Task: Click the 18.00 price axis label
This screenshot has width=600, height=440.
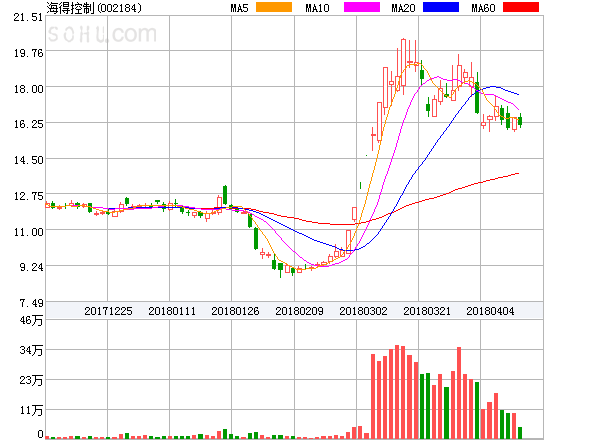Action: click(29, 89)
